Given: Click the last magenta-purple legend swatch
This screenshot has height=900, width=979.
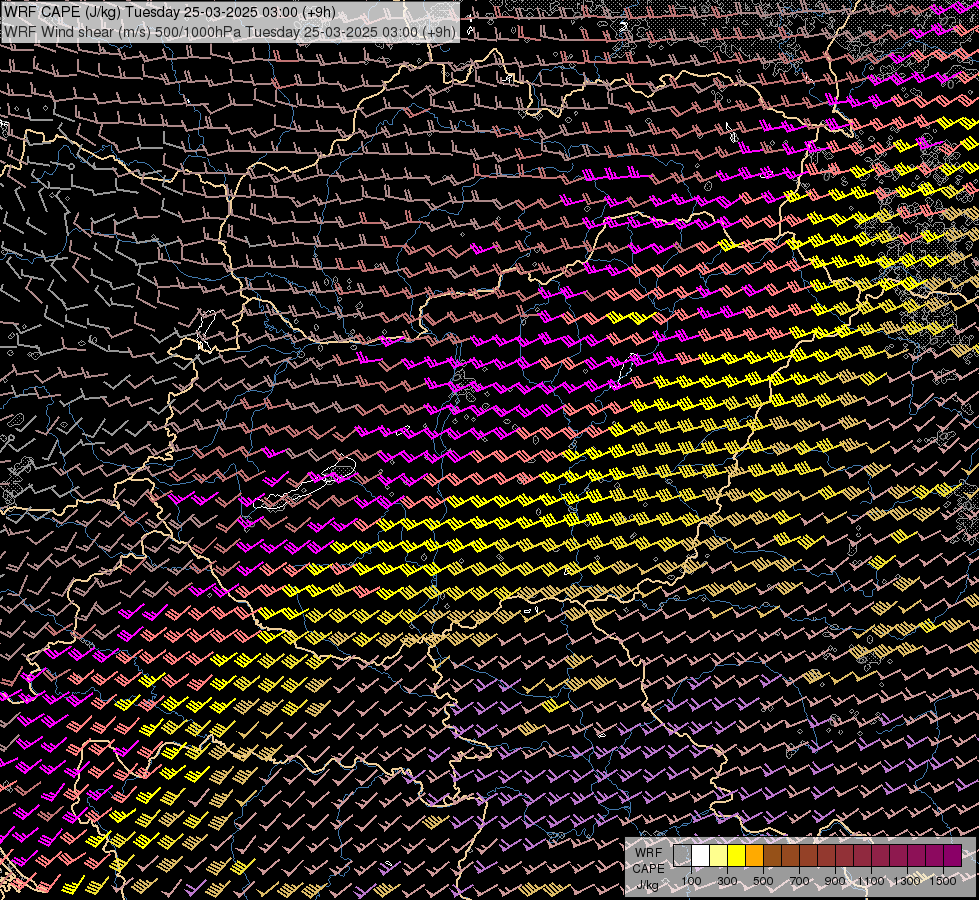Looking at the screenshot, I should pyautogui.click(x=952, y=856).
